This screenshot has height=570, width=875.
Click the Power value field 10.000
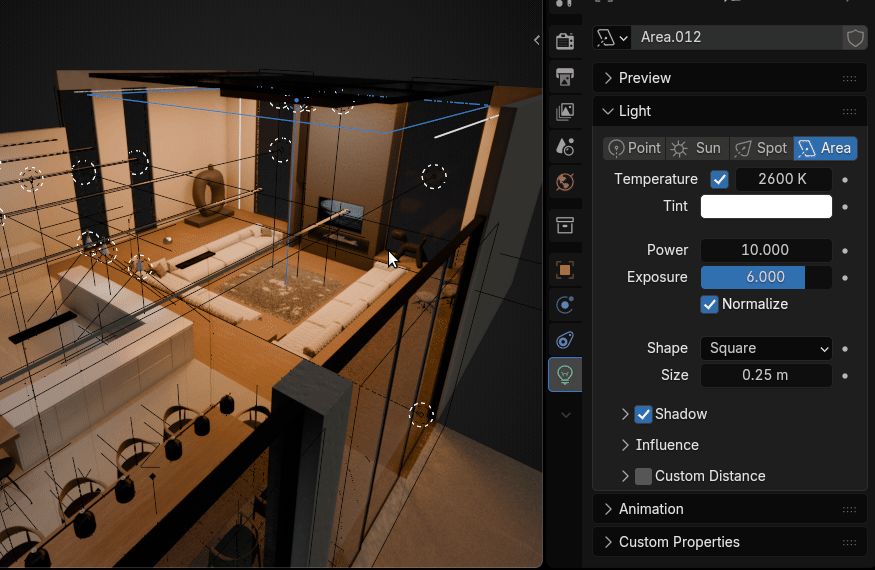click(x=766, y=250)
